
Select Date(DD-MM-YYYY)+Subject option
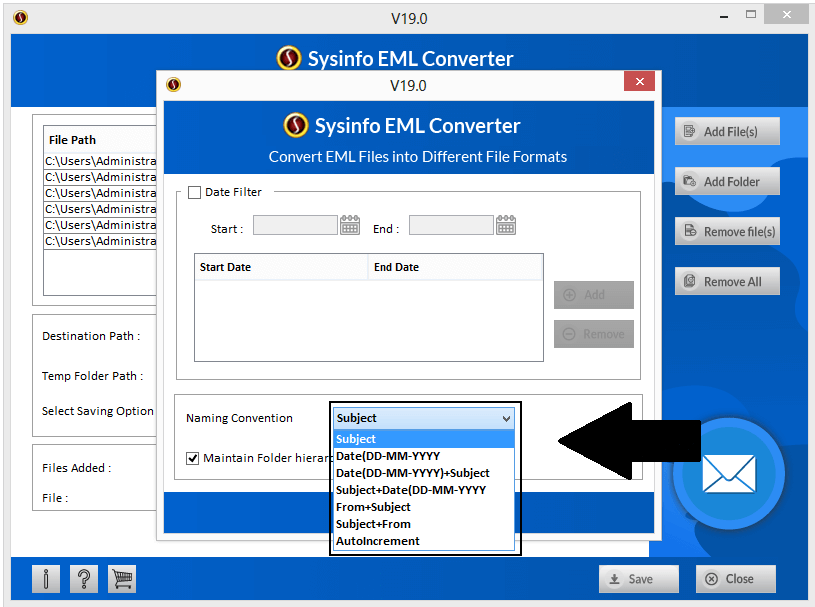pos(424,473)
